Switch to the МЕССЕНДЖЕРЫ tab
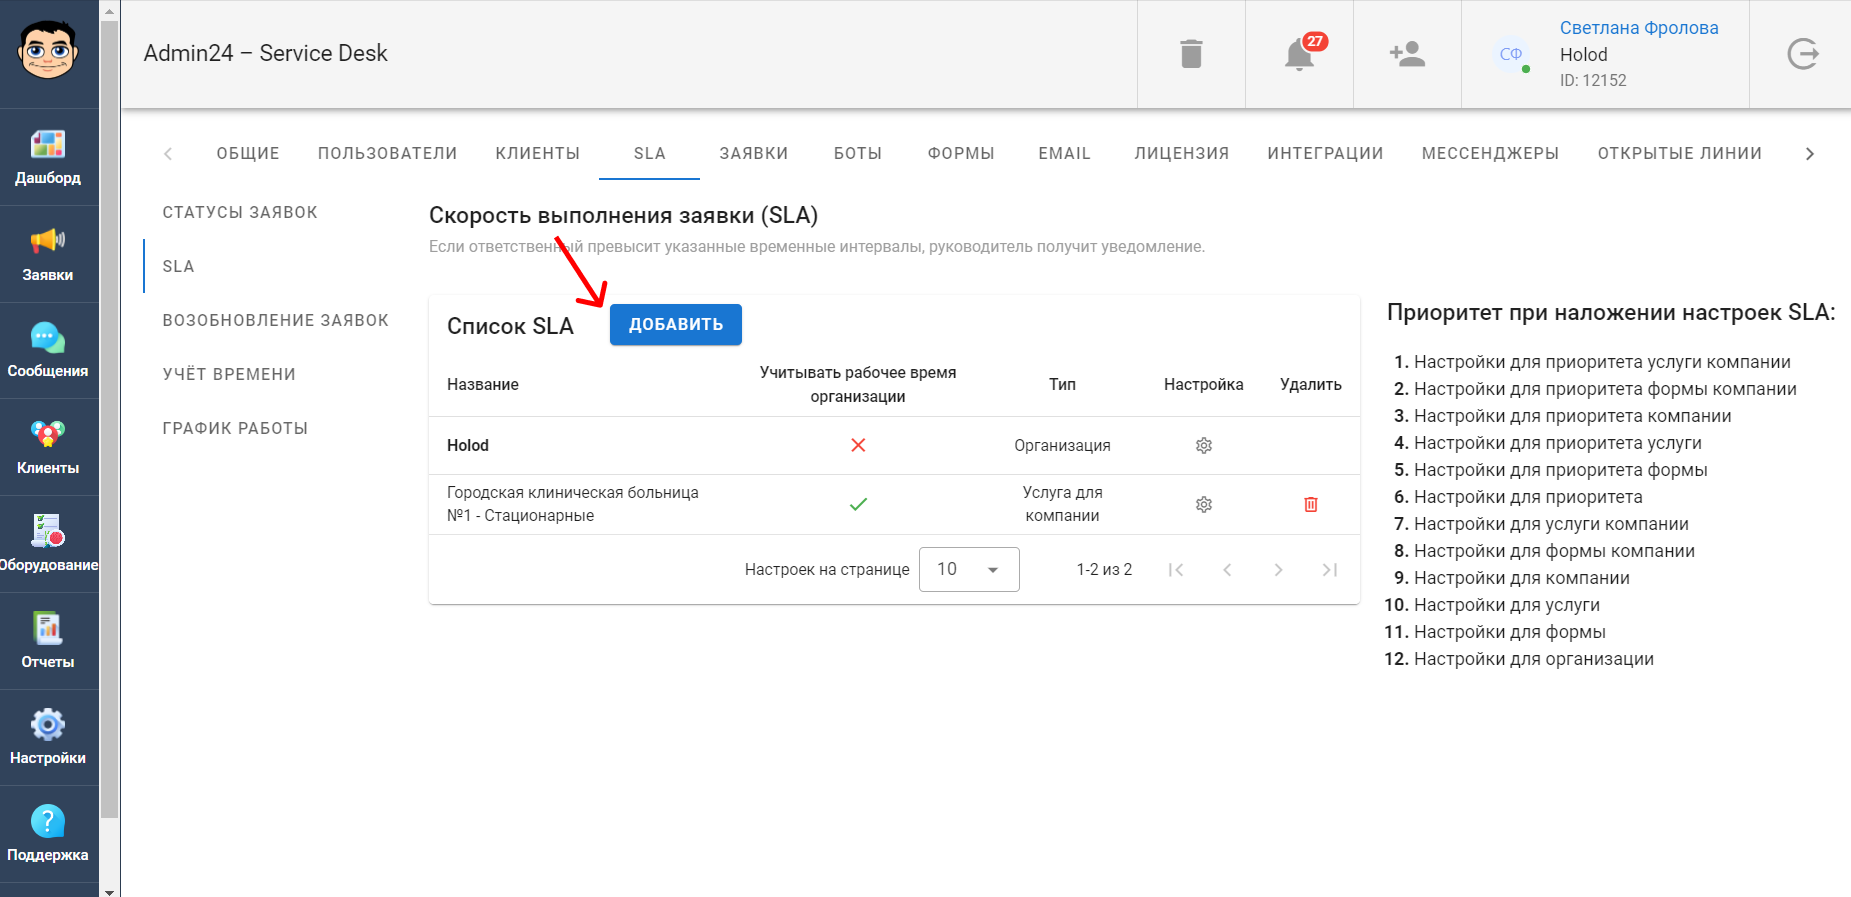The width and height of the screenshot is (1851, 897). click(x=1491, y=153)
